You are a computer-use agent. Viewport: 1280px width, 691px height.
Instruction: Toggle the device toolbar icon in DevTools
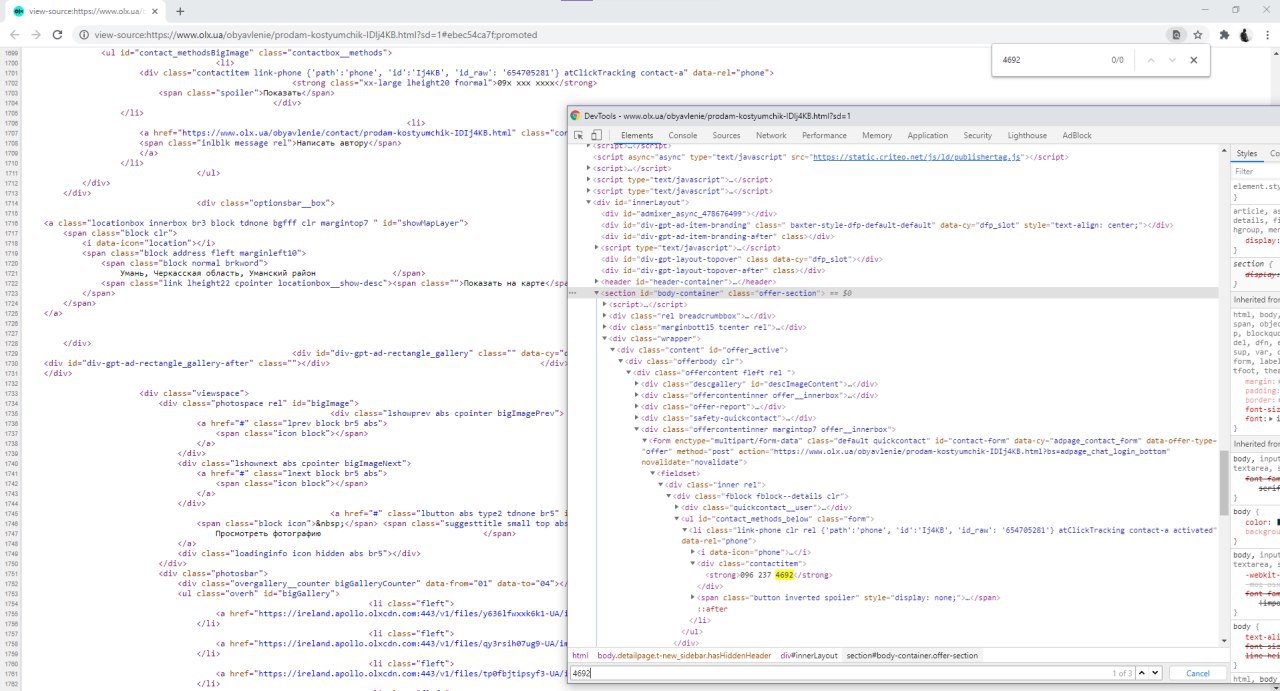click(x=597, y=135)
